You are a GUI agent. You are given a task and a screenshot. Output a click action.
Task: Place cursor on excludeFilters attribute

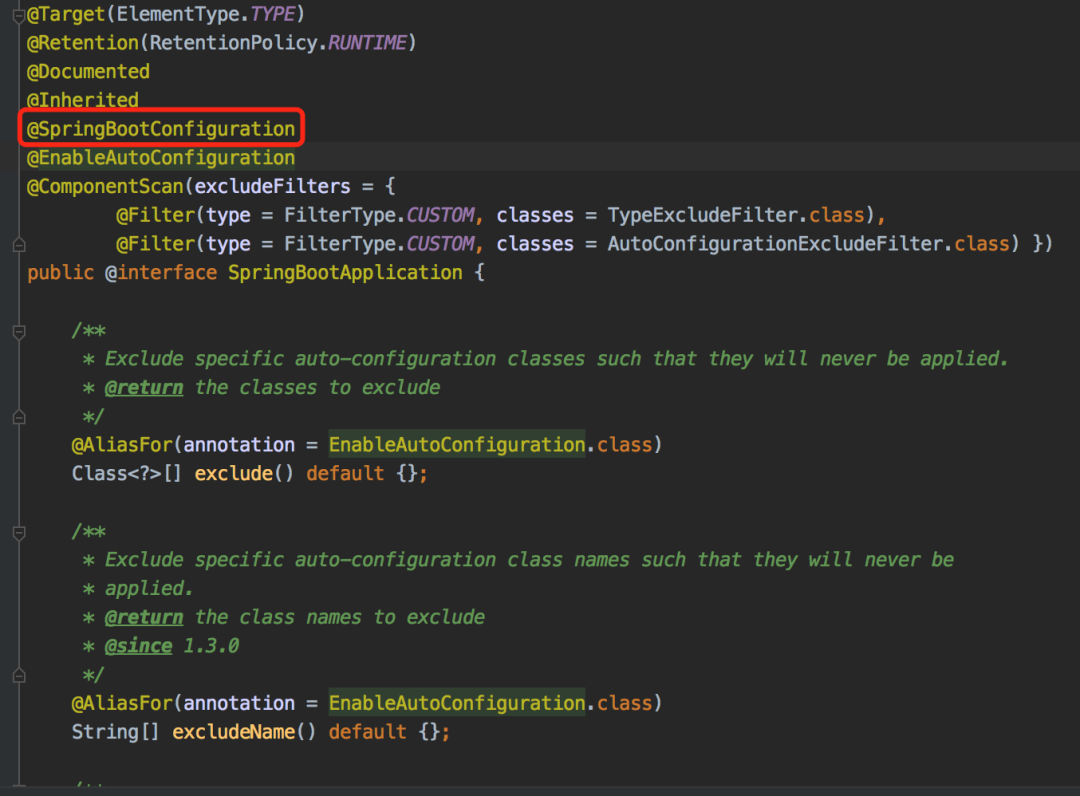point(272,187)
